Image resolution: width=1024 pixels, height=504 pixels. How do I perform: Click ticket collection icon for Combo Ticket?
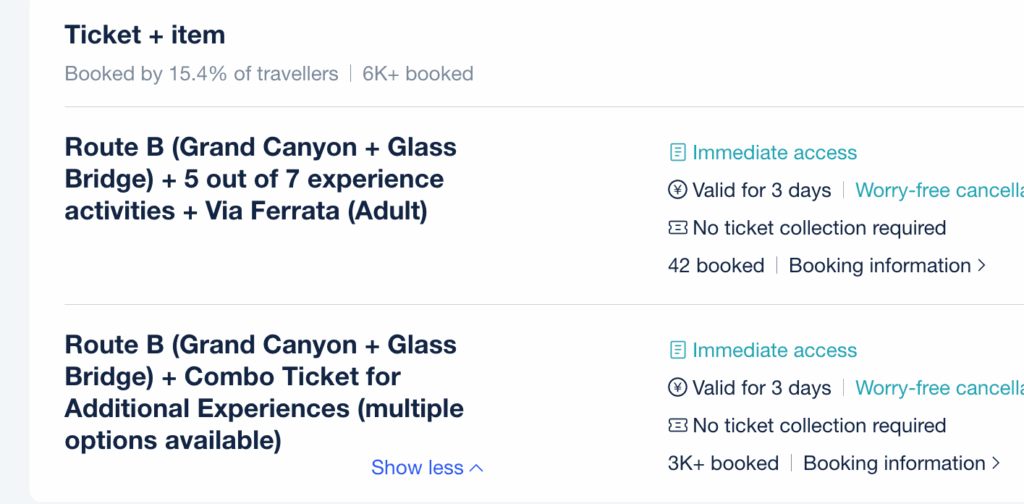(678, 426)
